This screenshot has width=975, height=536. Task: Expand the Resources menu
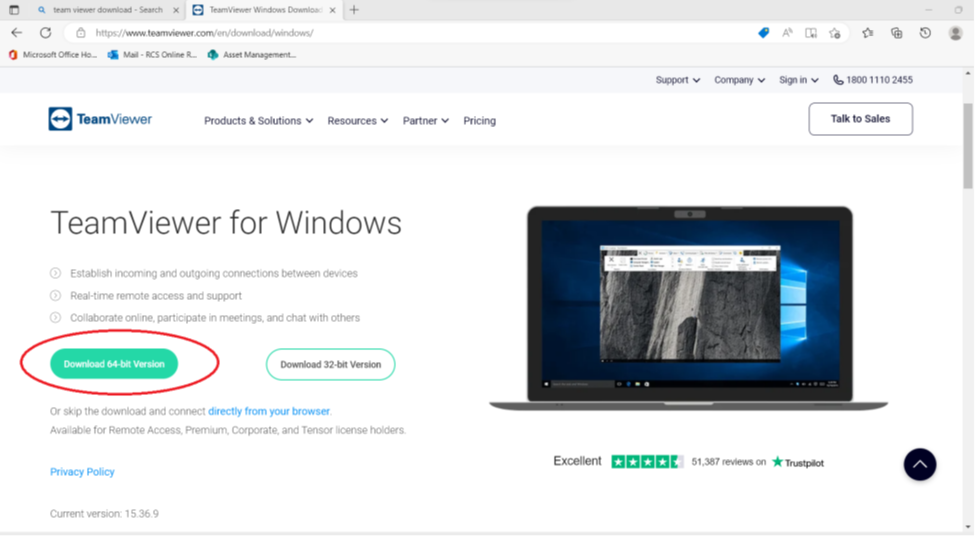tap(358, 121)
